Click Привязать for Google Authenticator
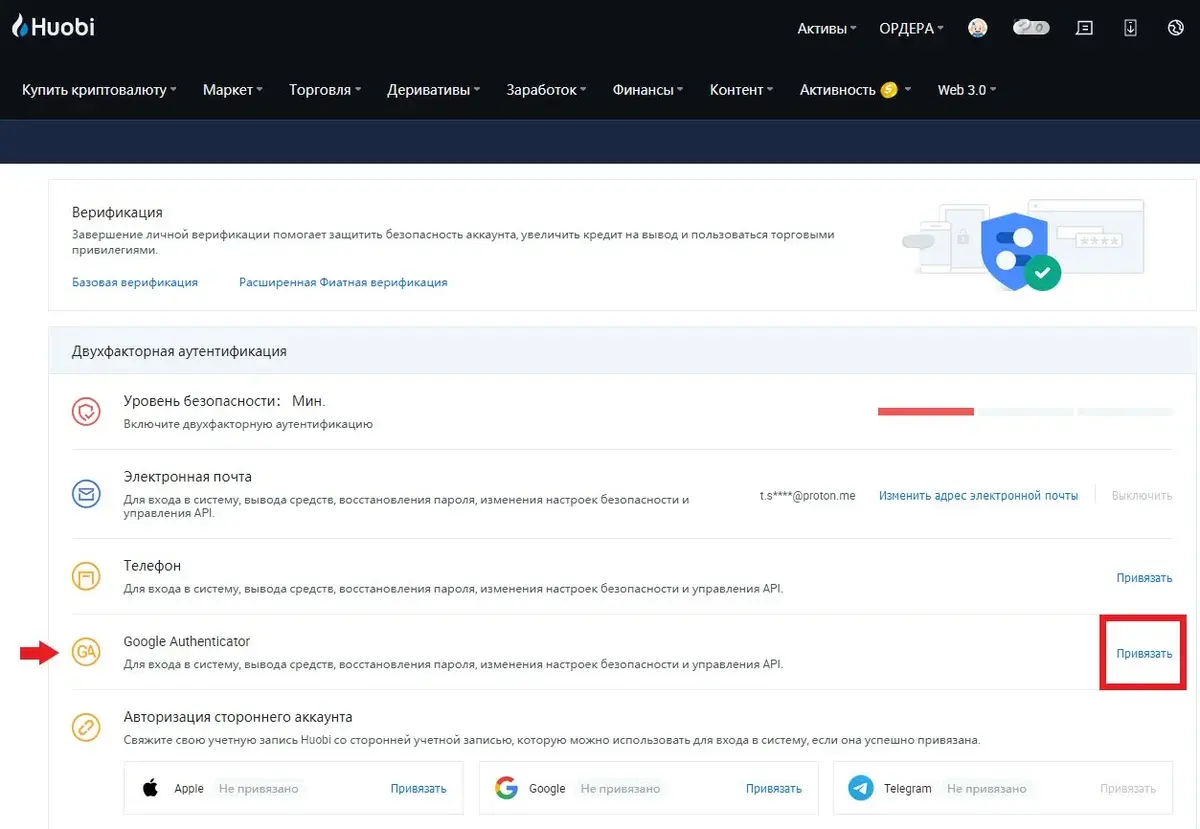This screenshot has width=1200, height=829. 1144,653
